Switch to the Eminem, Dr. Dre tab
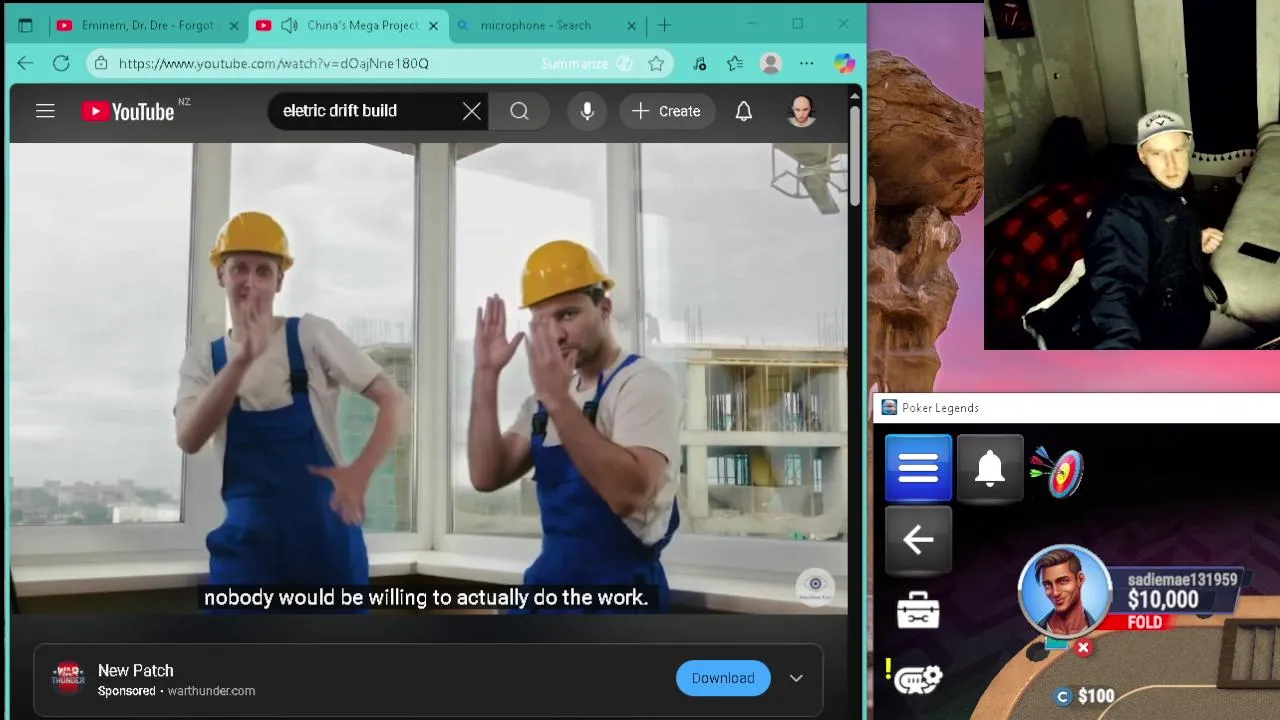The image size is (1280, 720). [x=147, y=25]
